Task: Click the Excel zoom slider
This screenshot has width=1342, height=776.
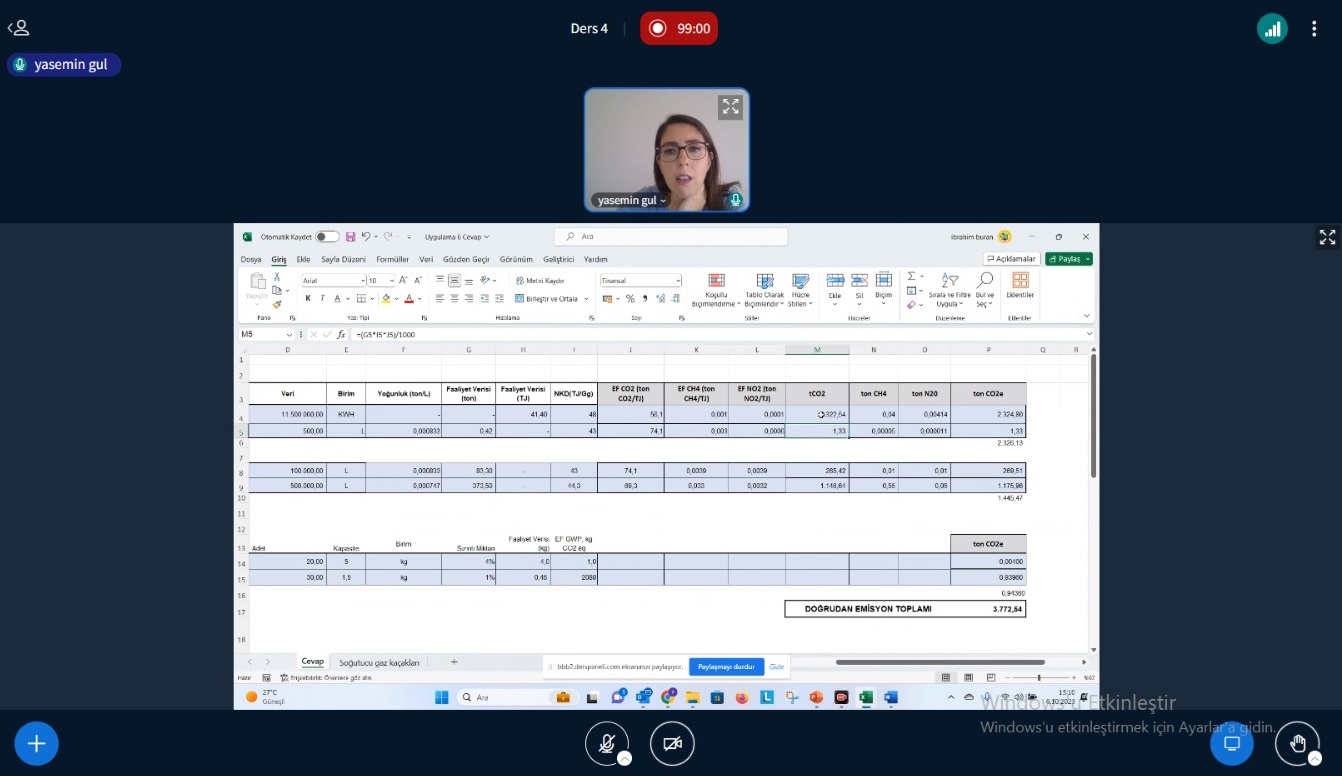Action: (1039, 677)
